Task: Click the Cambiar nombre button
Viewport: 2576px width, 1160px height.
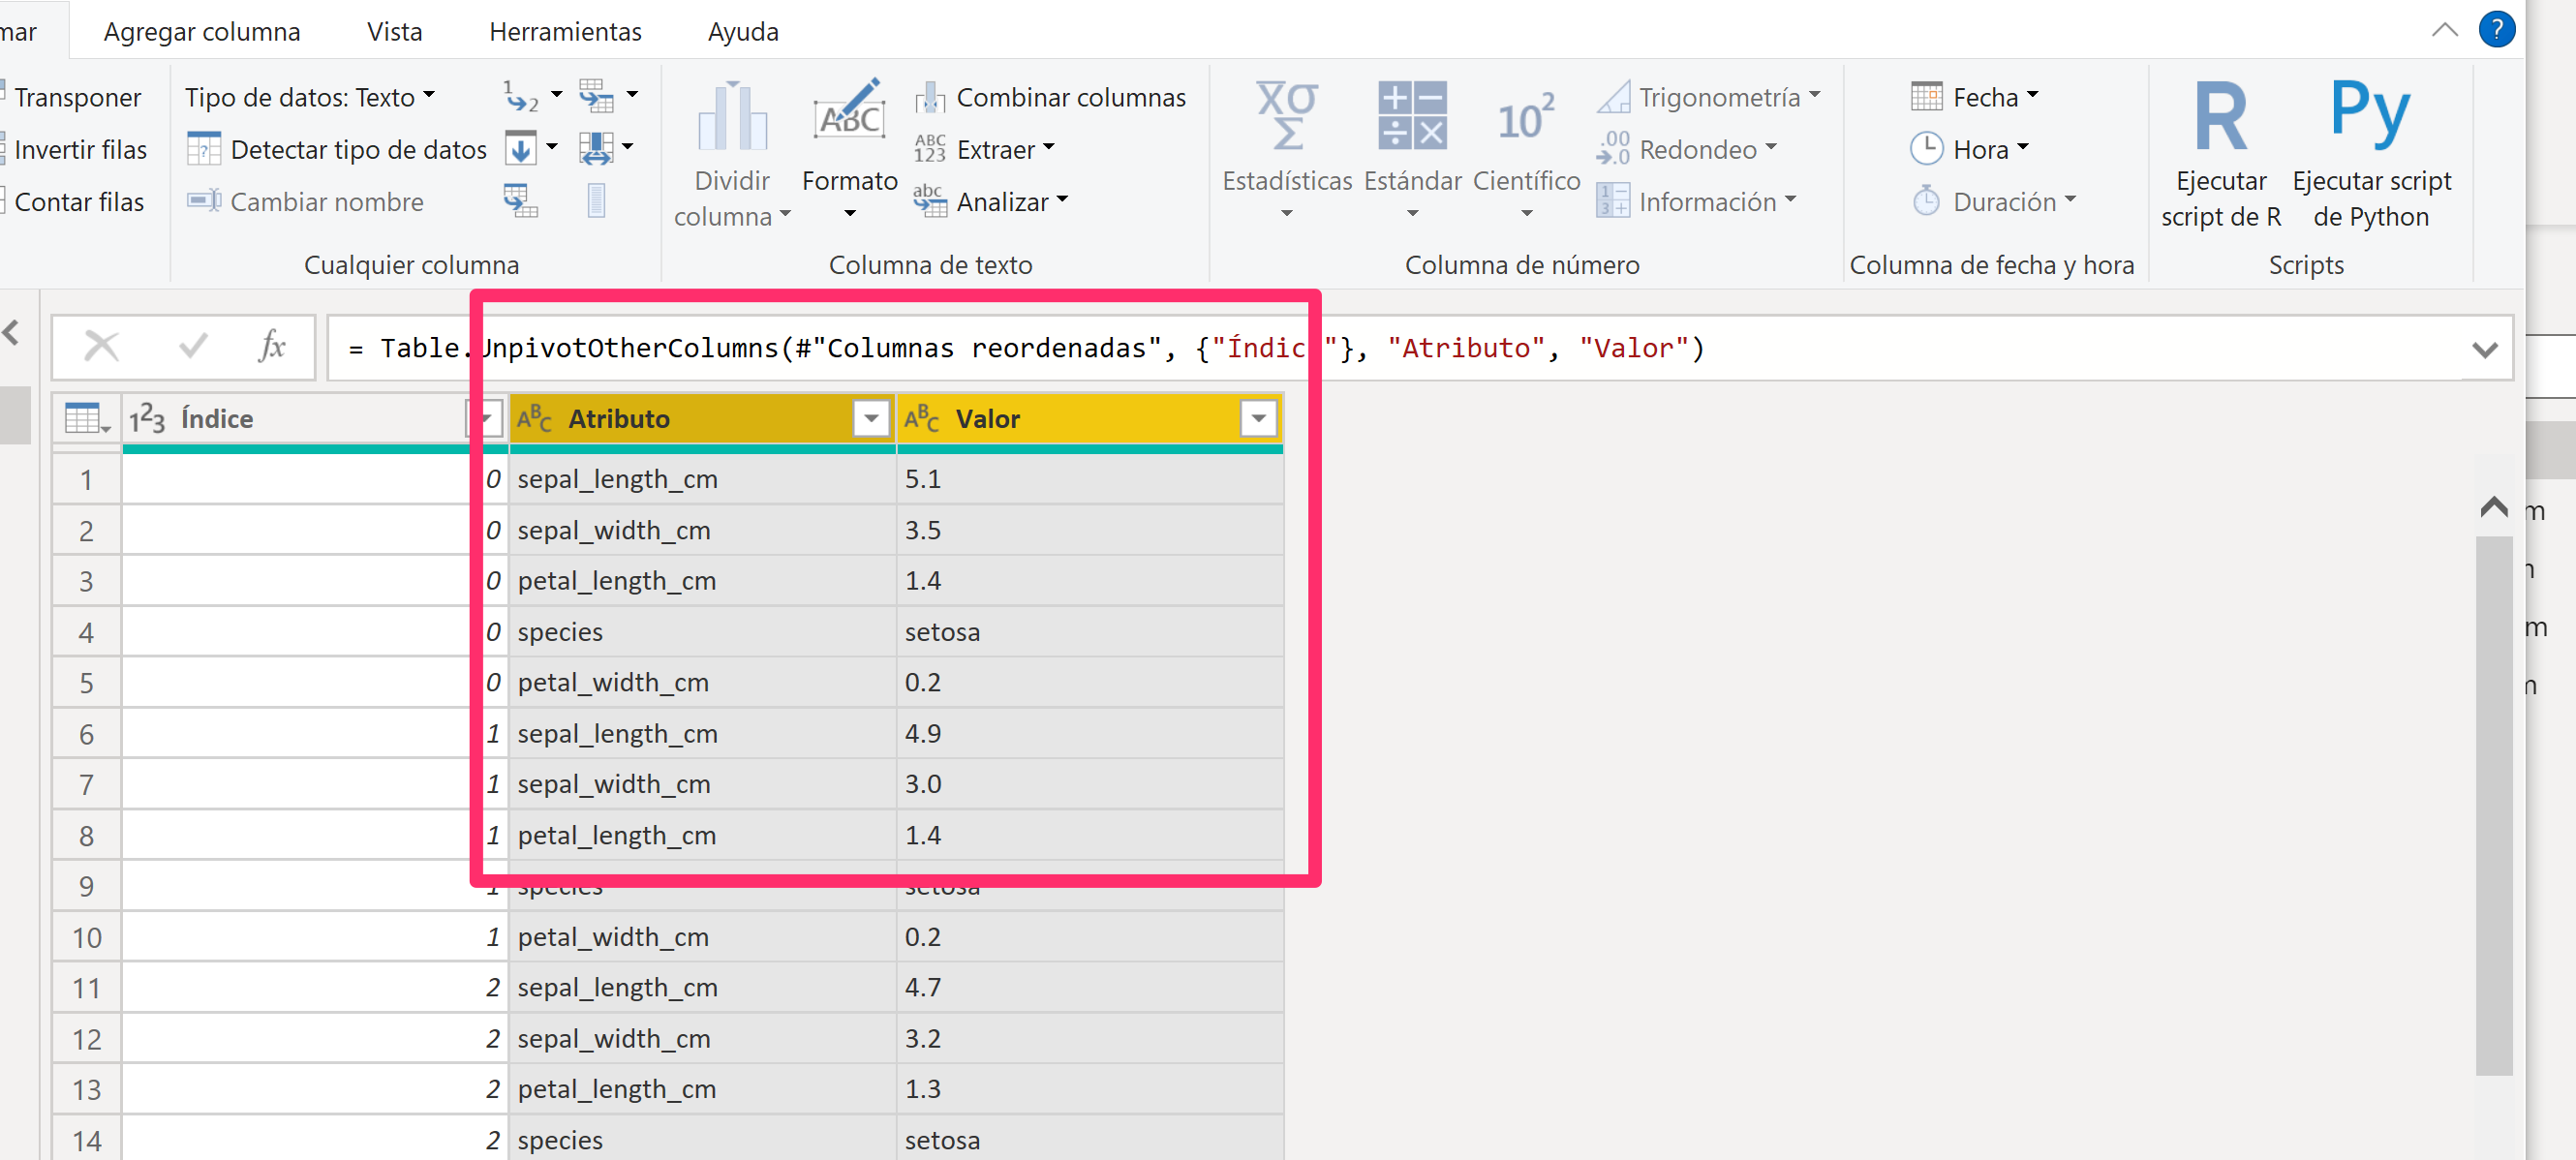Action: (x=305, y=202)
